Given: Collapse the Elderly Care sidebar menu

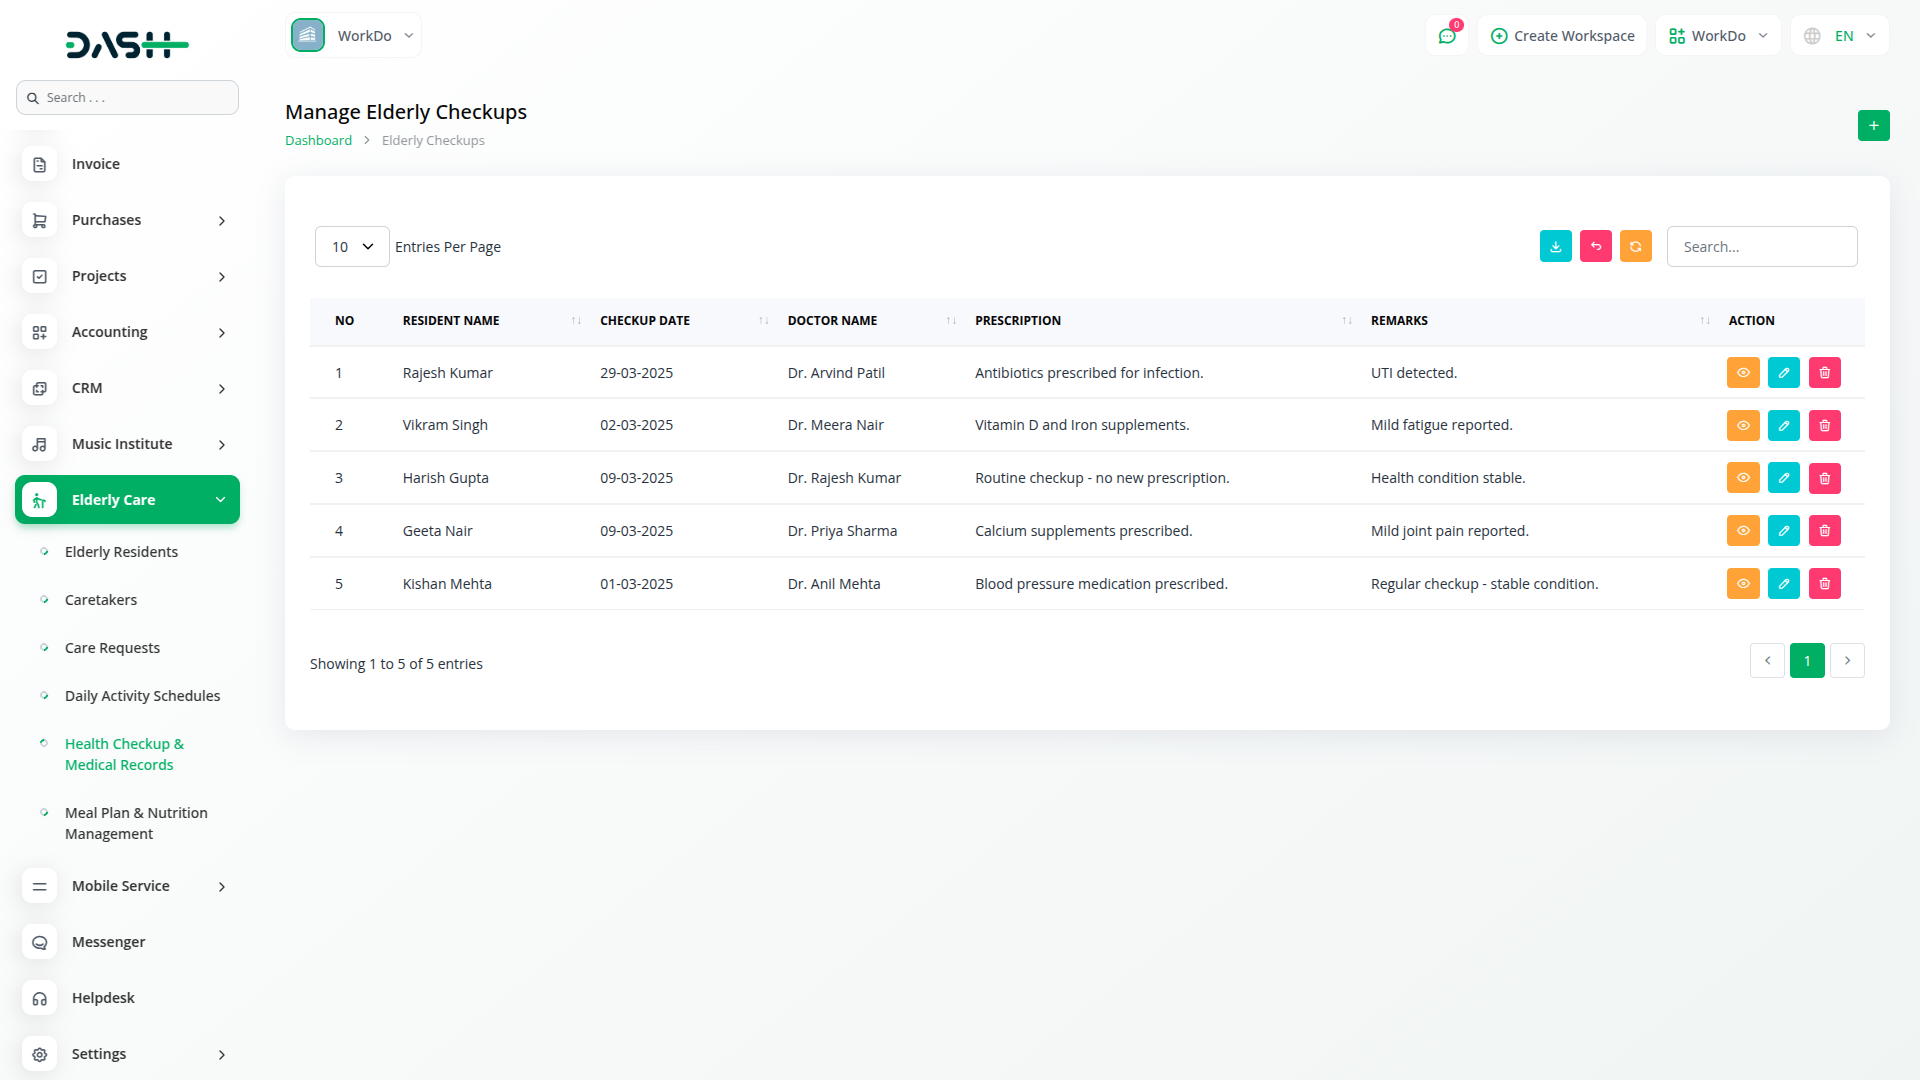Looking at the screenshot, I should pos(128,500).
